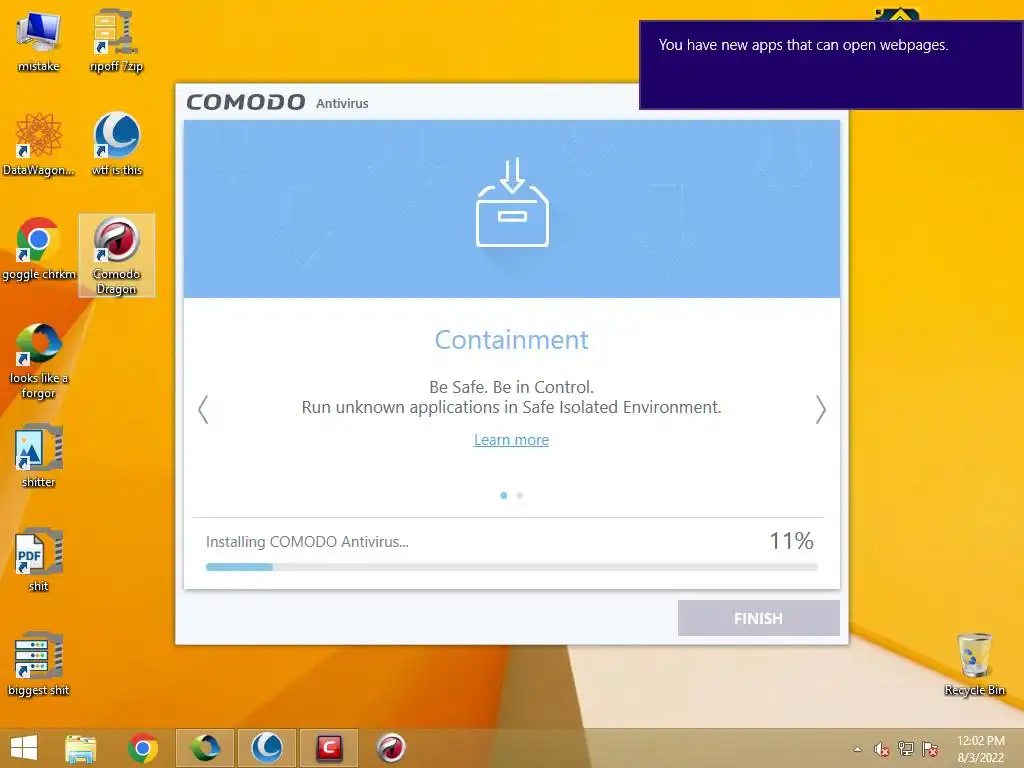Click the installation progress bar
Viewport: 1024px width, 768px height.
(x=511, y=567)
